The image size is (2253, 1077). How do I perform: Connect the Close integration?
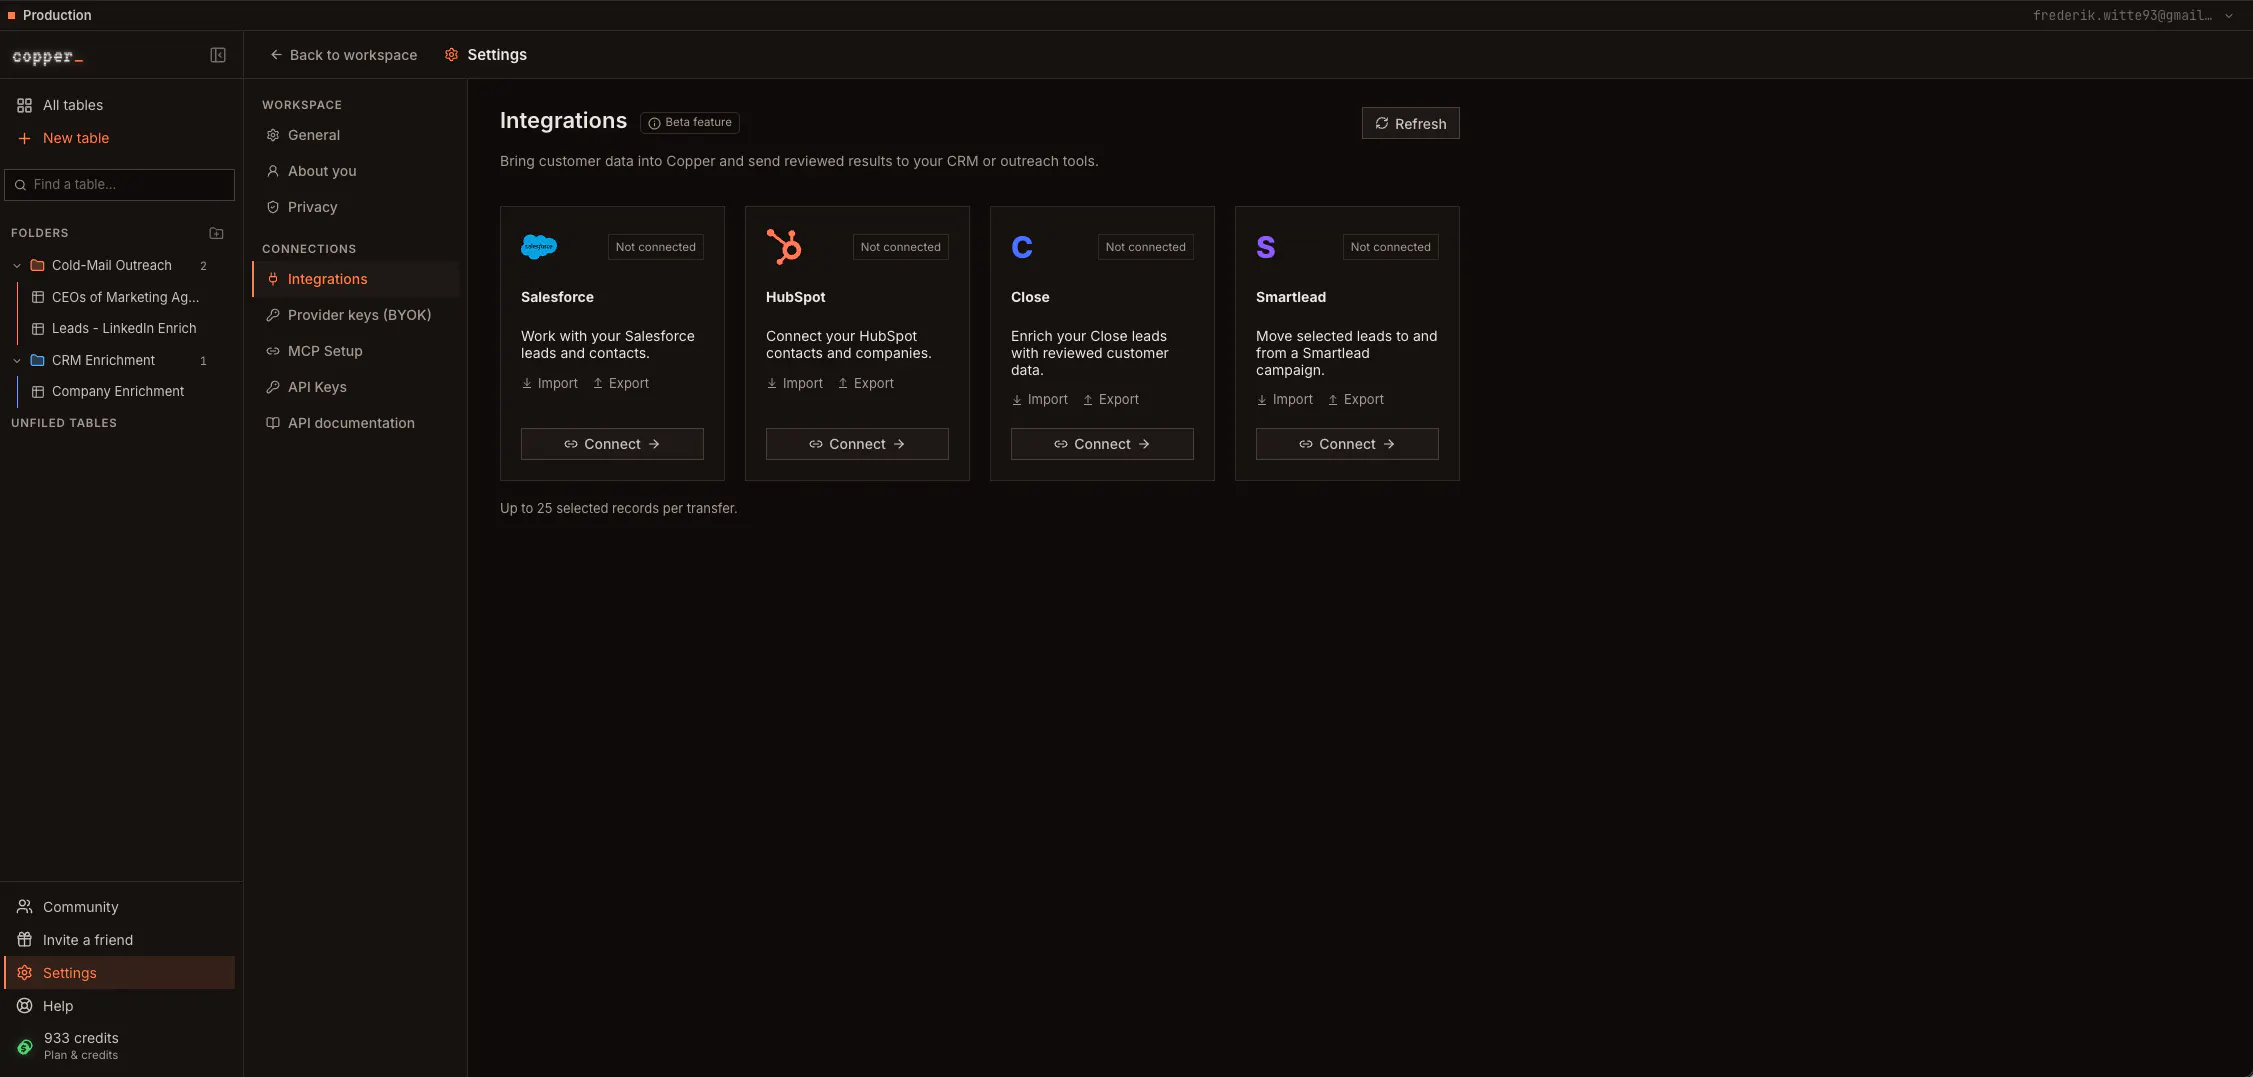coord(1102,444)
